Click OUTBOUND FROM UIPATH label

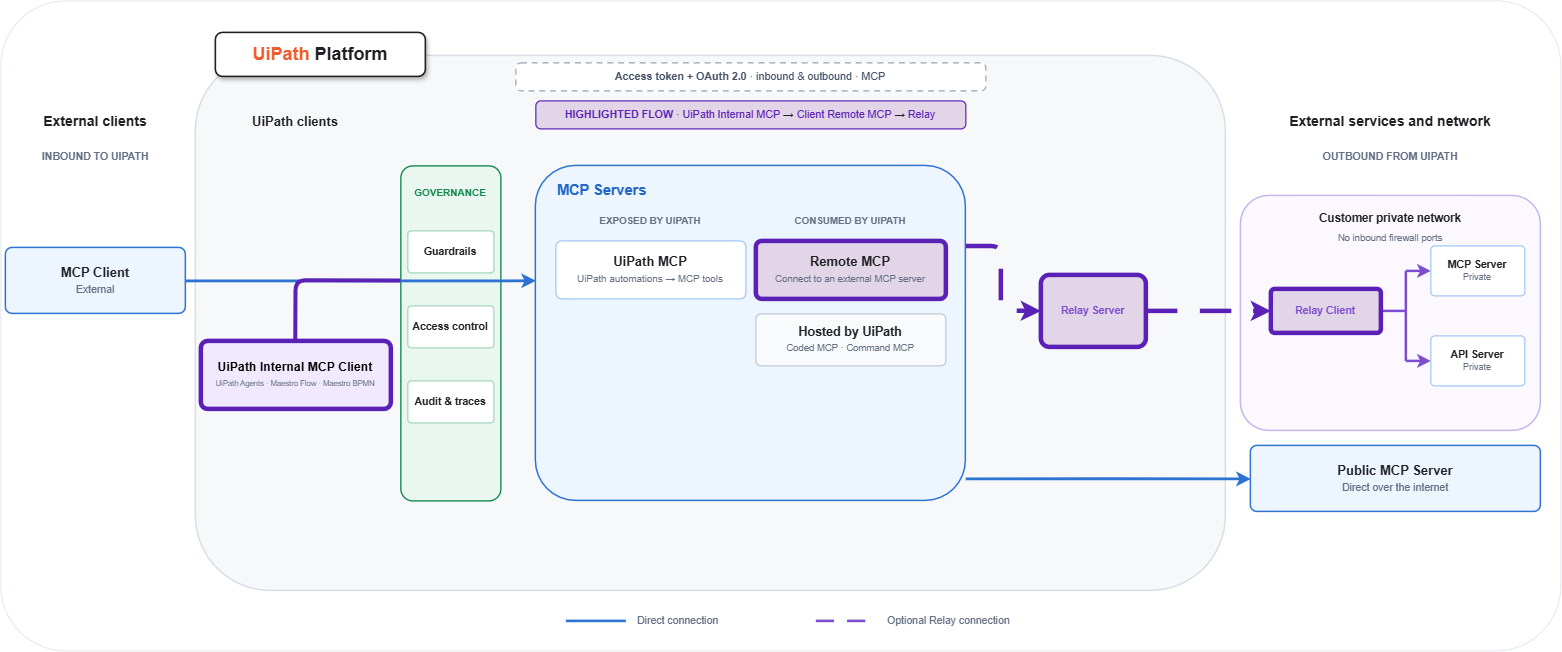pos(1390,157)
